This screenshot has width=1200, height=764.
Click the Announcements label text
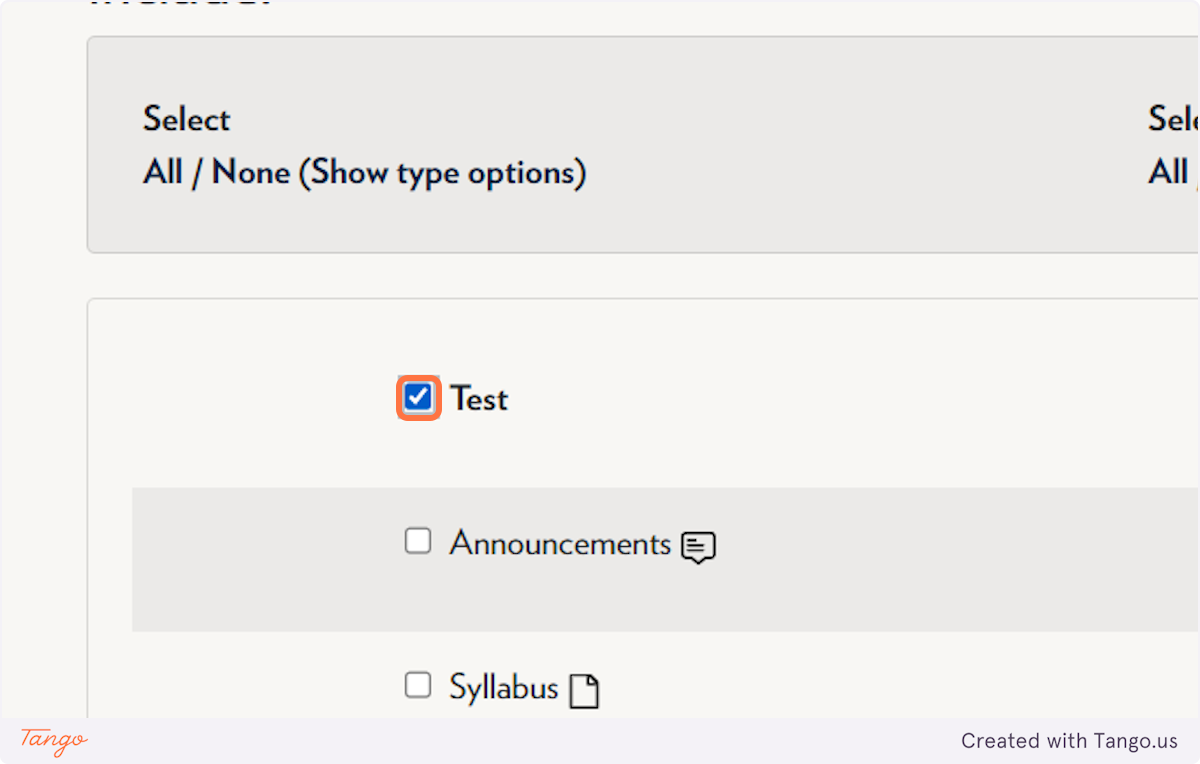click(560, 543)
